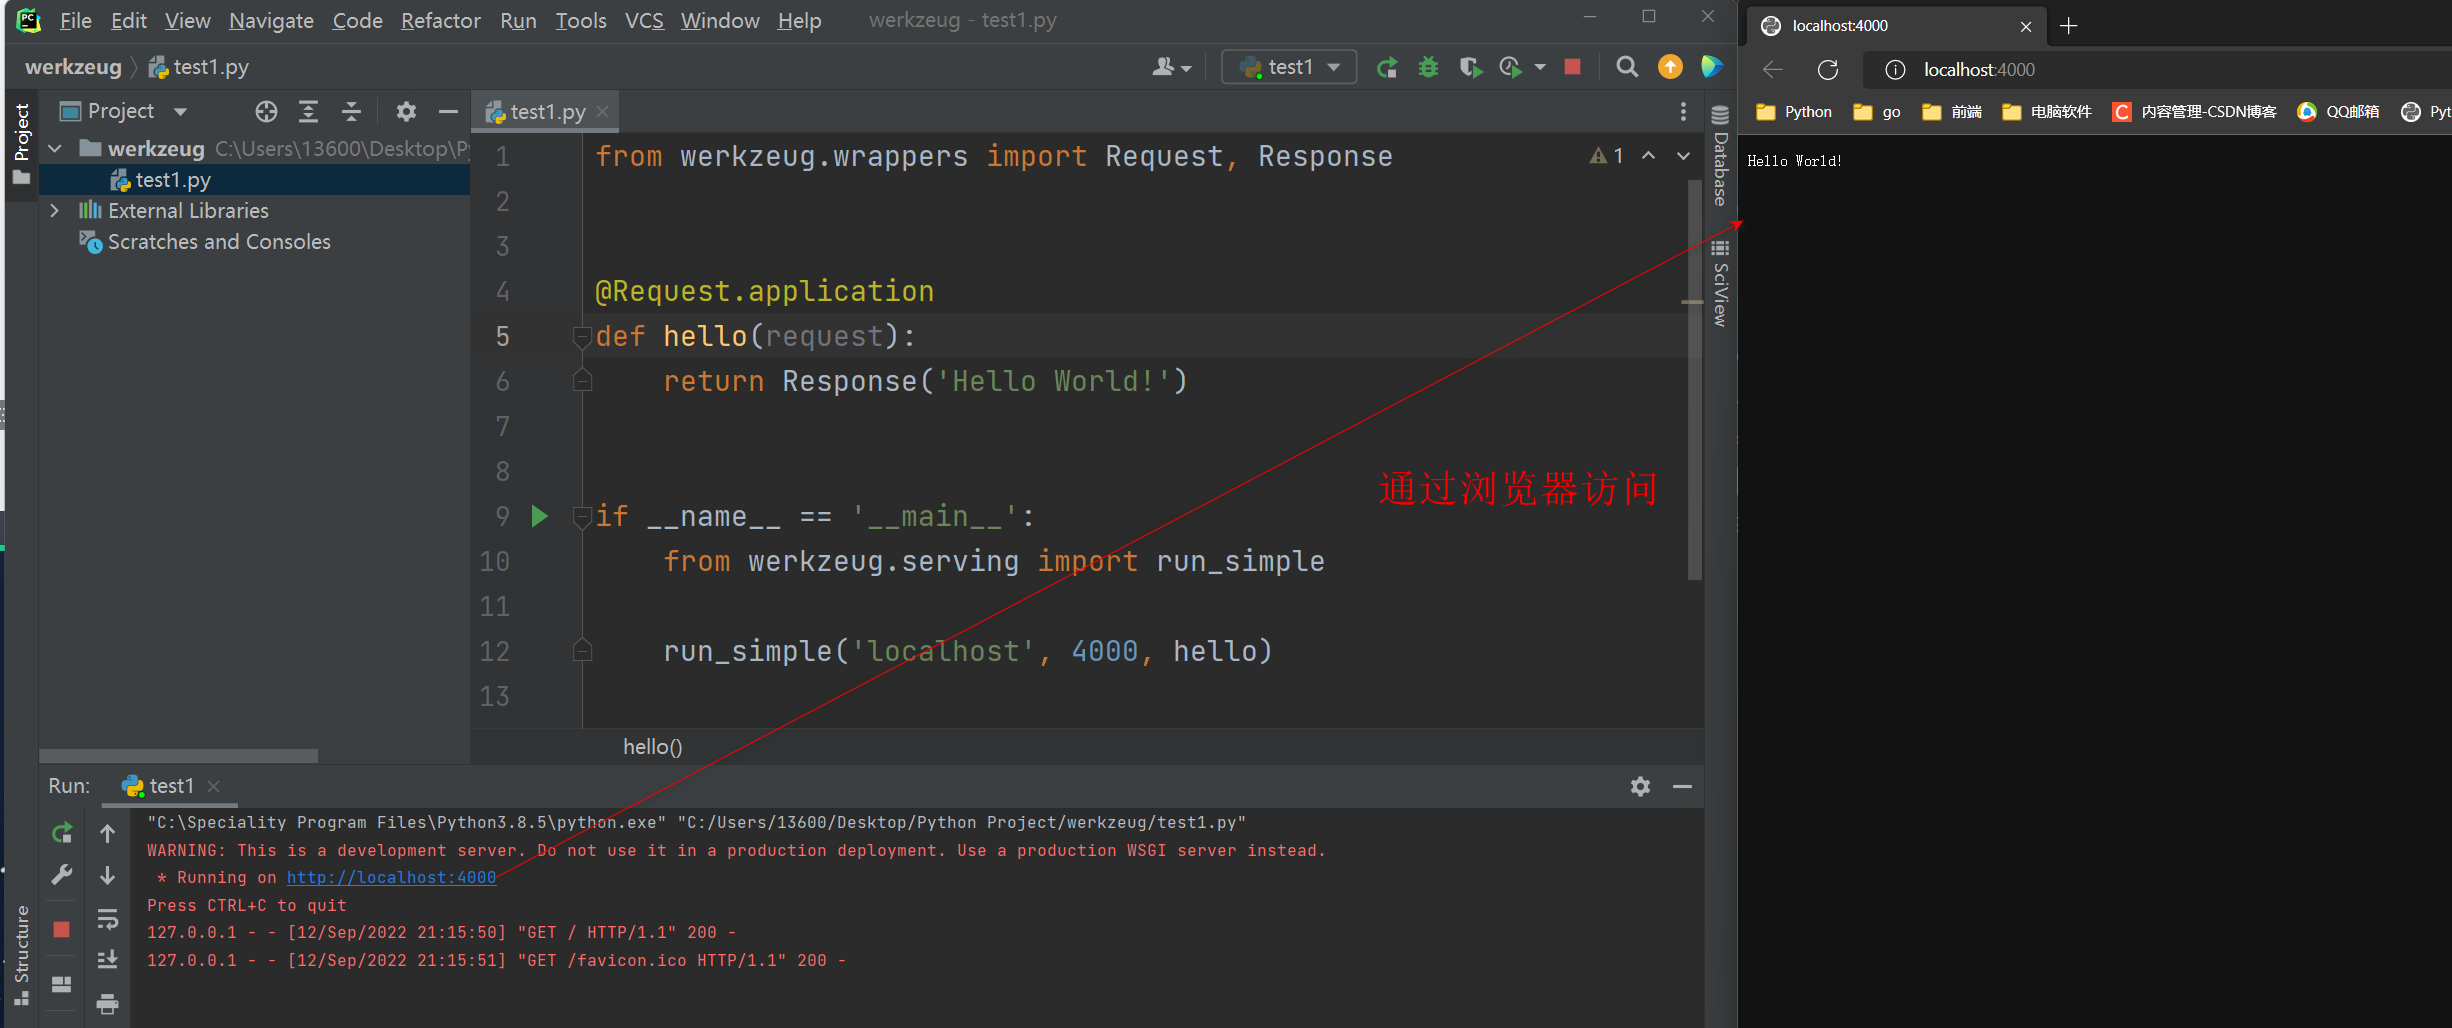Viewport: 2452px width, 1028px height.
Task: Click the warning count indicator in editor
Action: tap(1606, 156)
